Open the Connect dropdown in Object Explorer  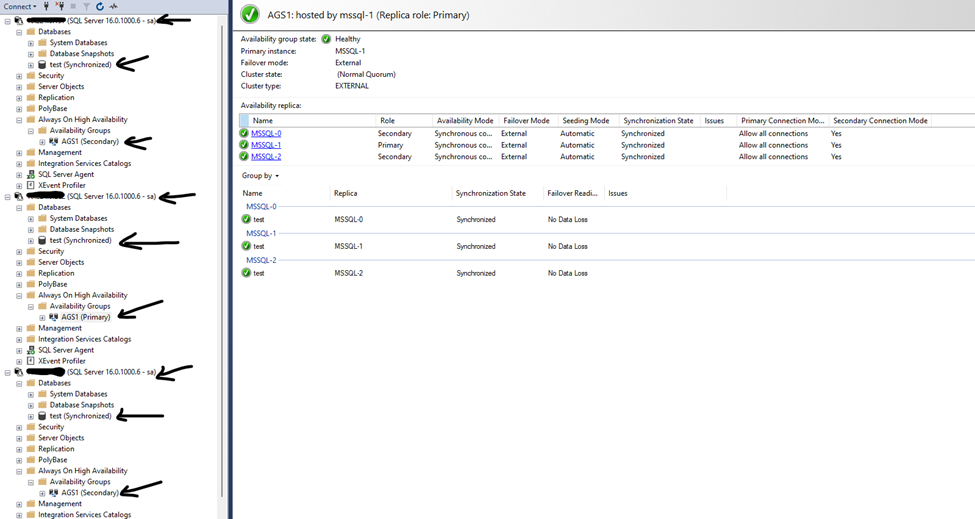[x=20, y=6]
